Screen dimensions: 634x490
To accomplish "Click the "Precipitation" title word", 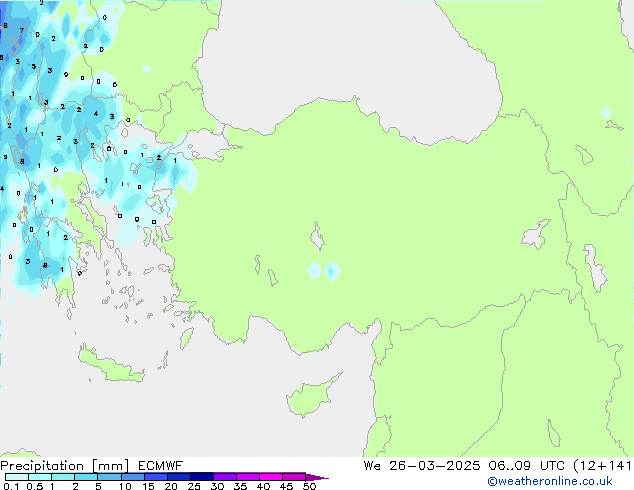I will pos(42,466).
